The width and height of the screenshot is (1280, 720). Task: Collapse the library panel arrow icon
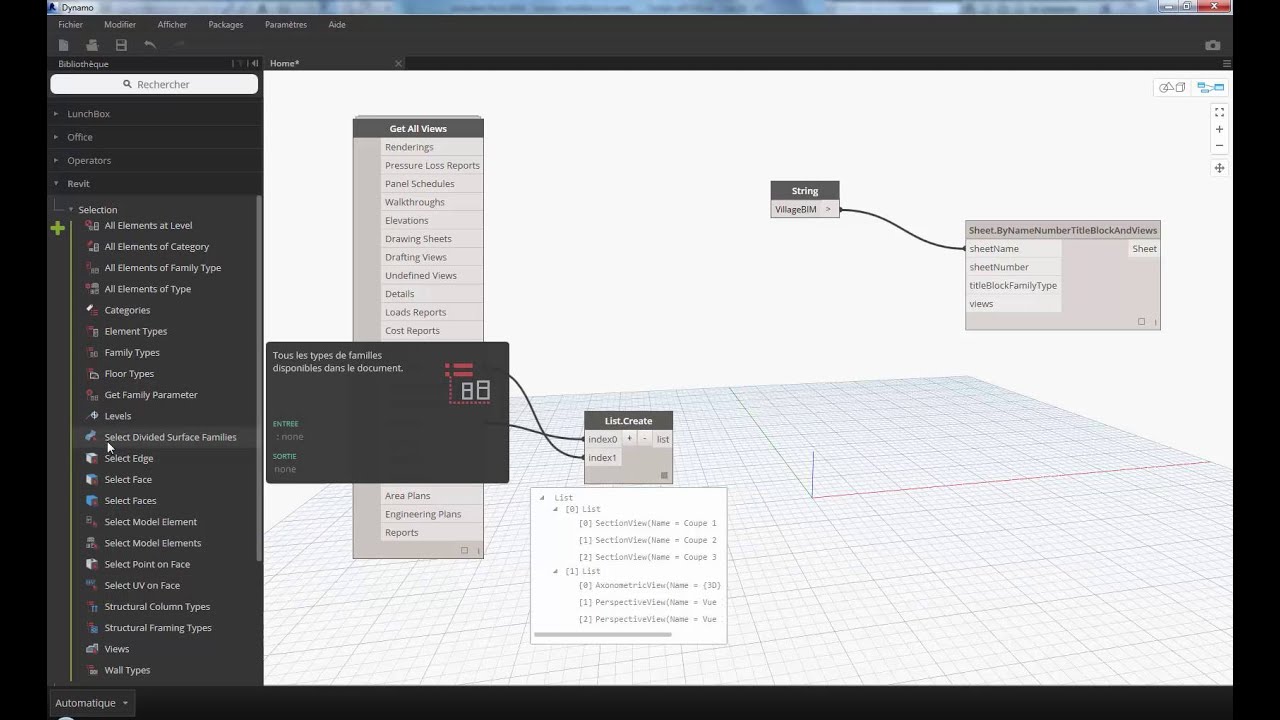(x=254, y=63)
